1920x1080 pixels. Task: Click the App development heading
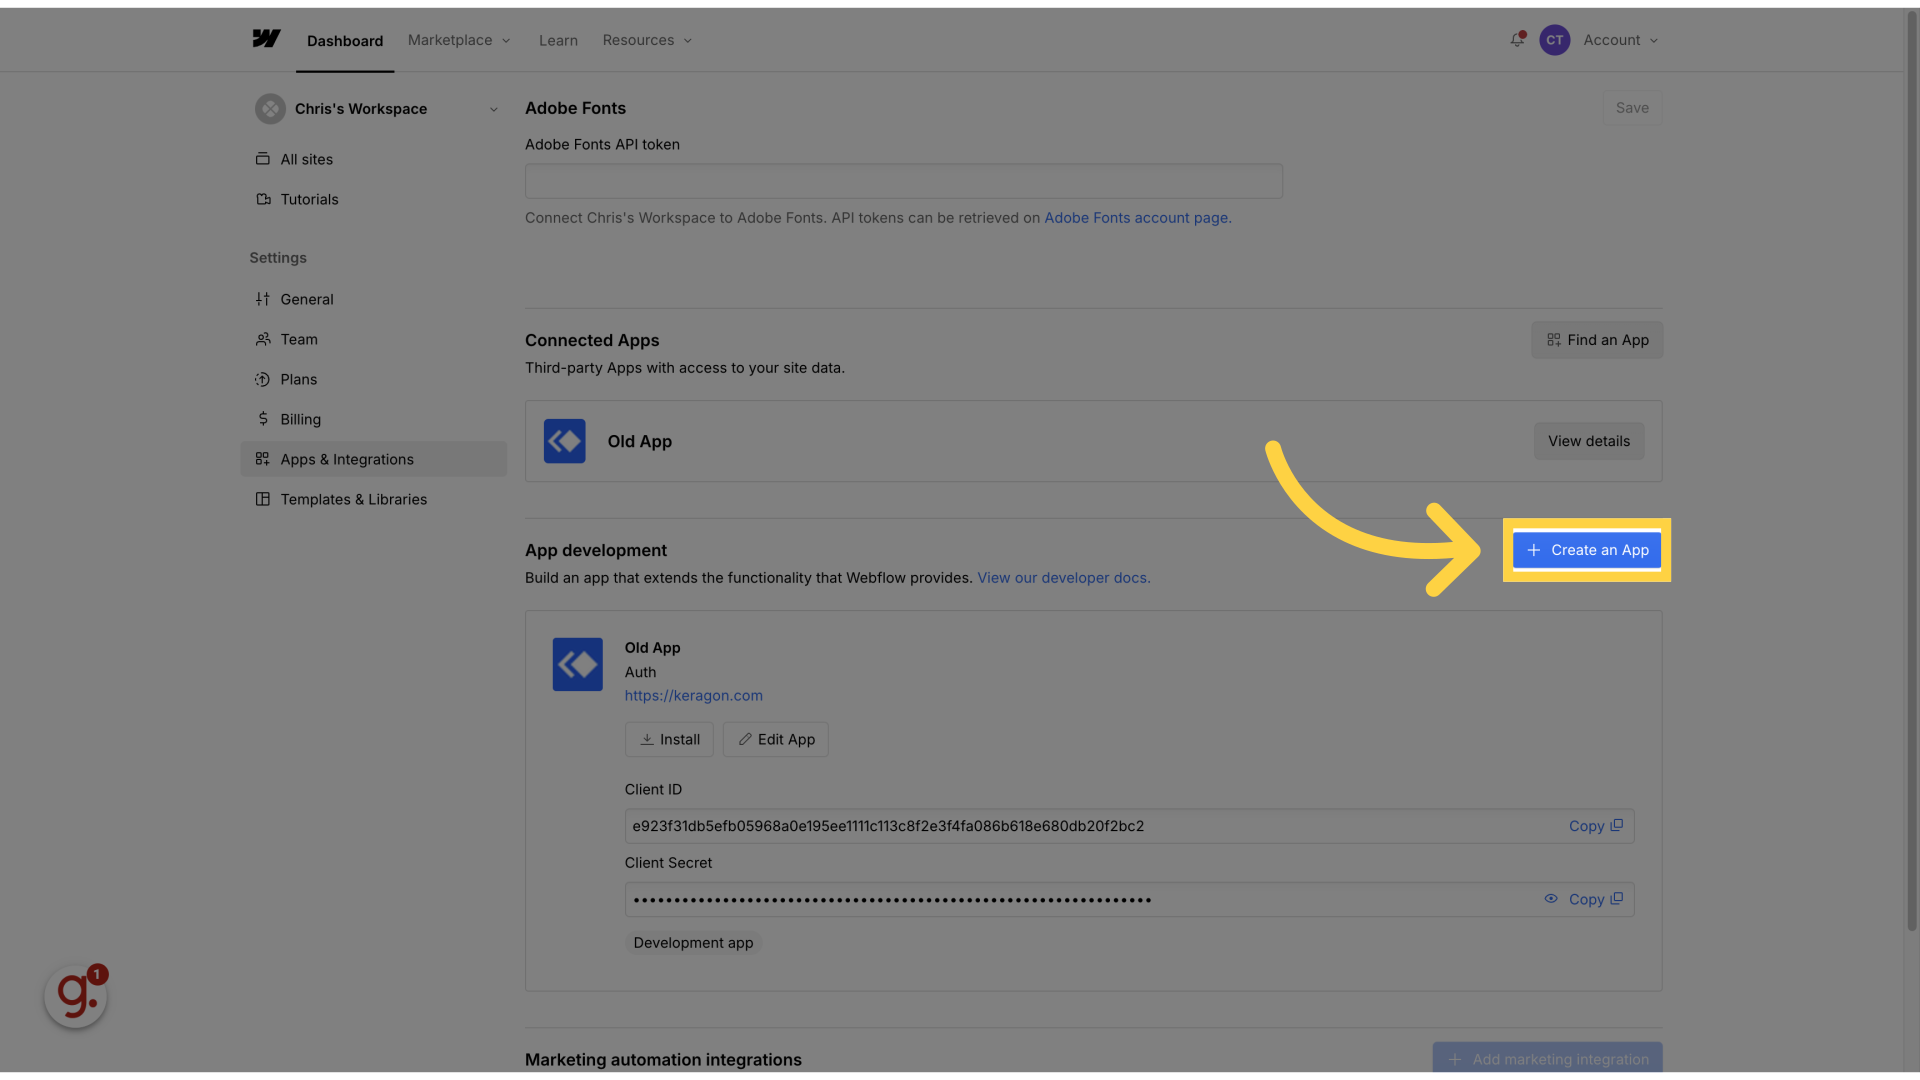(596, 550)
